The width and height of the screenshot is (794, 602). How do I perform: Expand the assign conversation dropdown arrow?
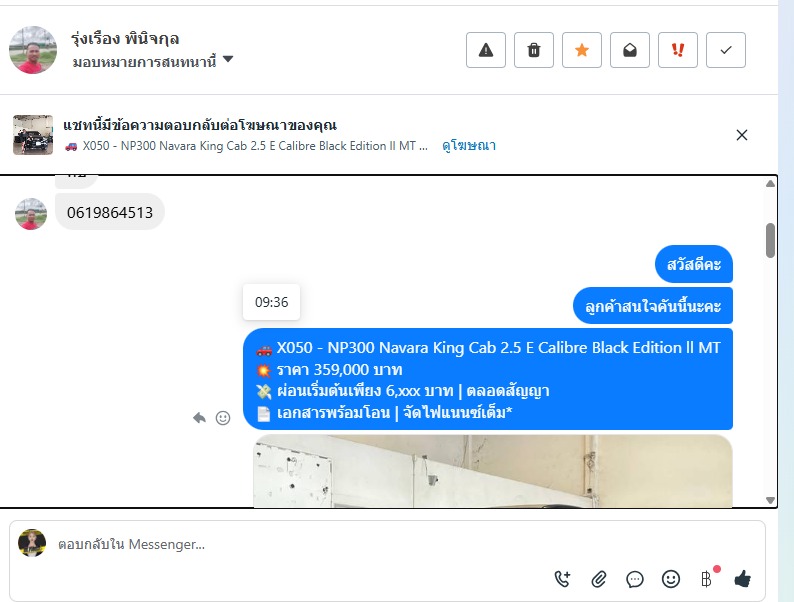pyautogui.click(x=228, y=59)
